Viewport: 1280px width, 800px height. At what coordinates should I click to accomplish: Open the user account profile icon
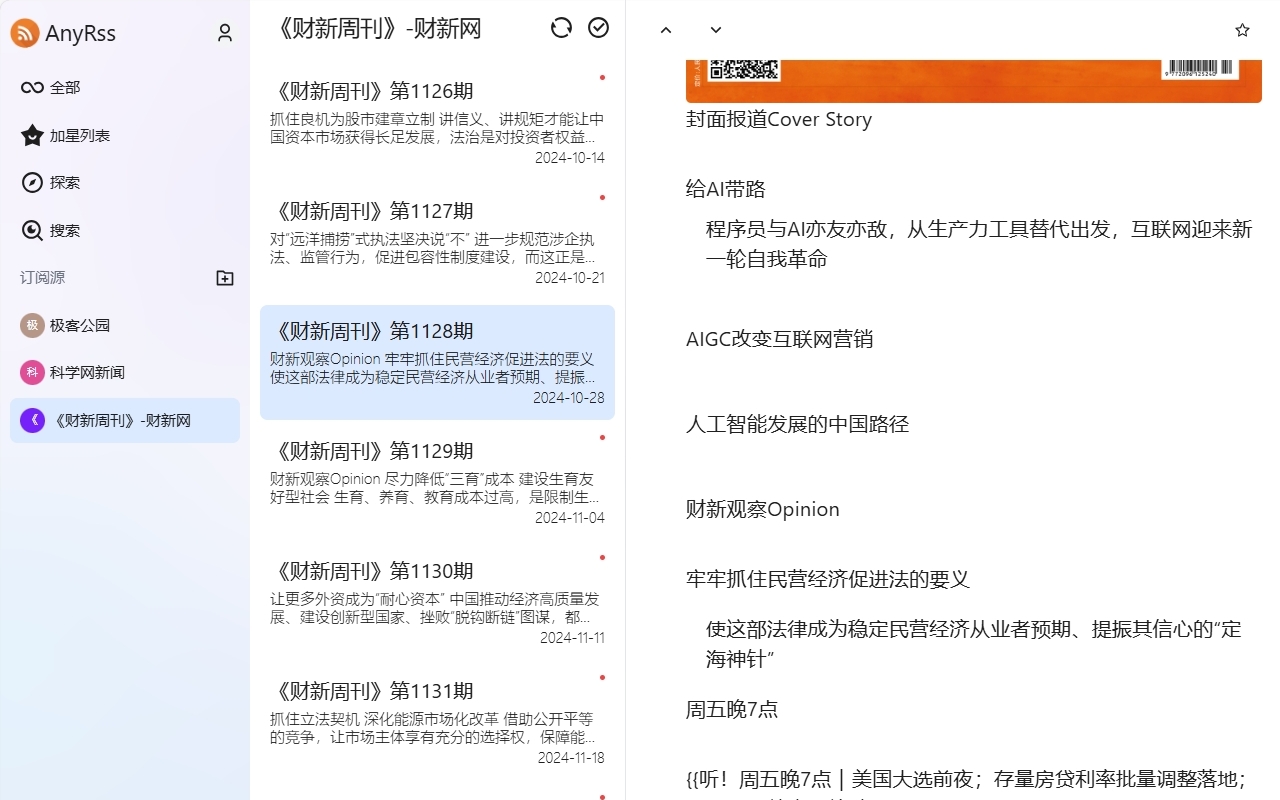click(x=225, y=33)
